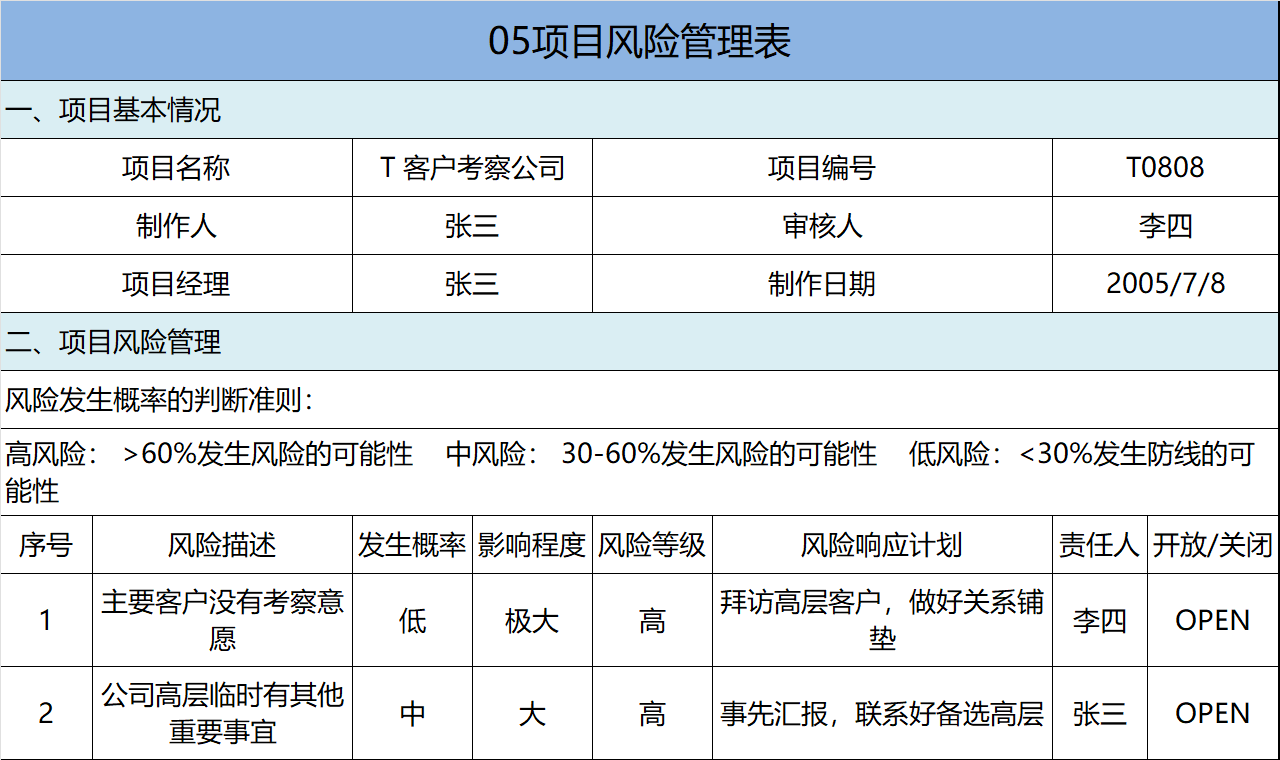Viewport: 1280px width, 760px height.
Task: Select the response plan cell 事先汇报，联系好备选高层
Action: pyautogui.click(x=881, y=714)
